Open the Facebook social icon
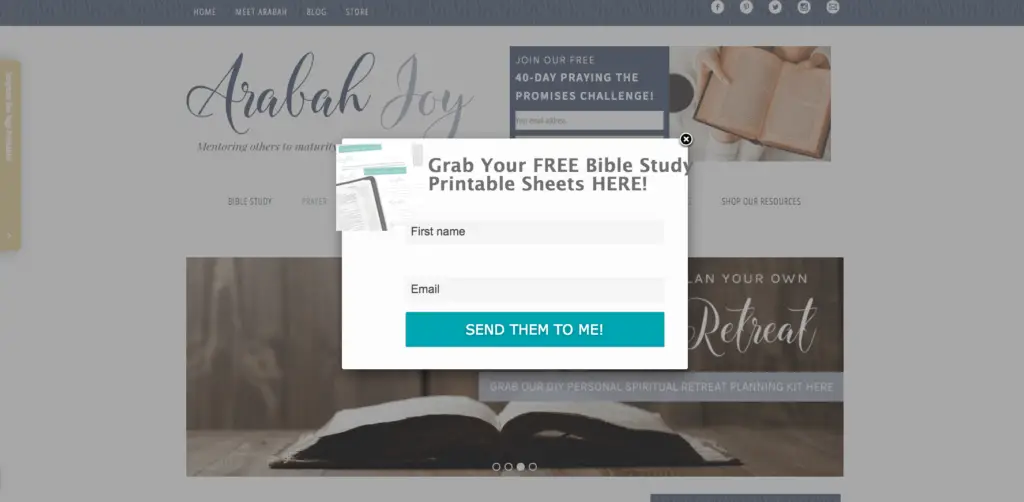 pos(717,7)
